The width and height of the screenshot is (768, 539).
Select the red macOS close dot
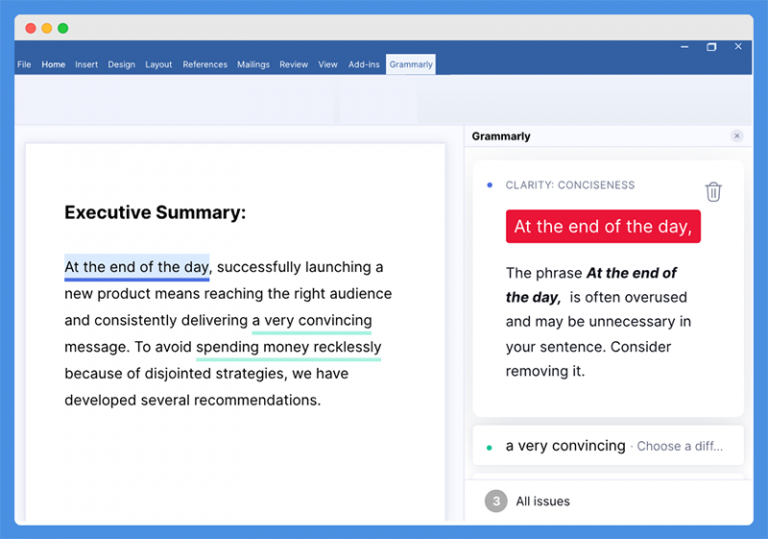click(31, 28)
